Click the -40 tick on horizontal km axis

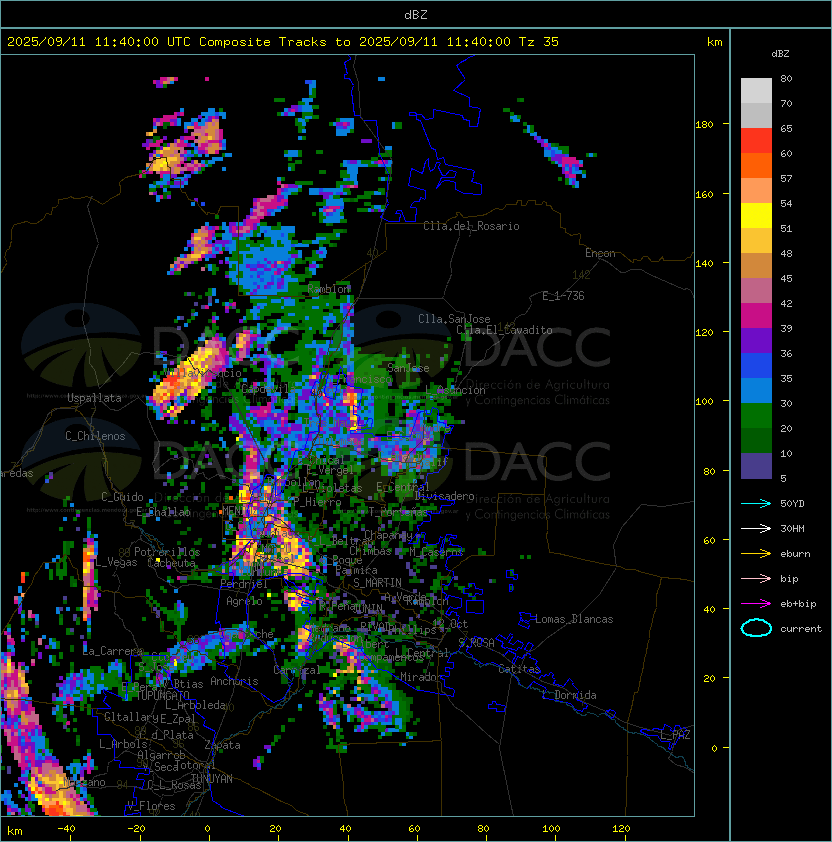[66, 829]
